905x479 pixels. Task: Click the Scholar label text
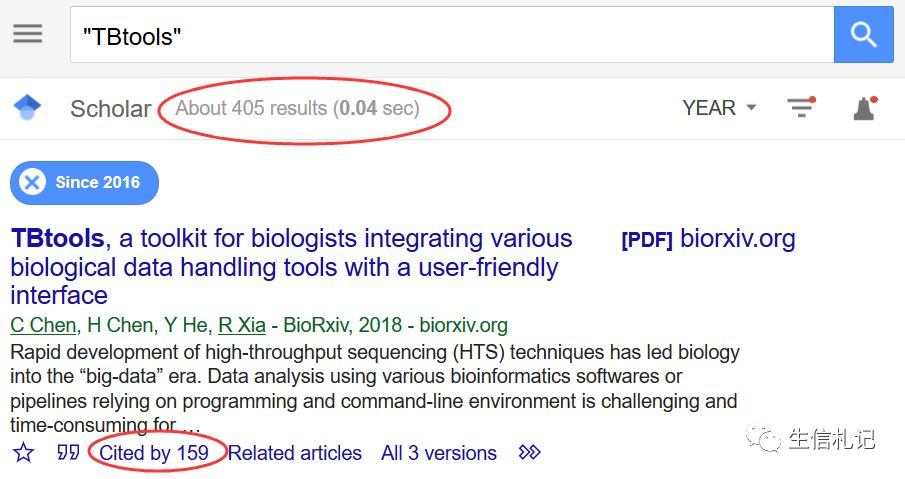tap(111, 108)
